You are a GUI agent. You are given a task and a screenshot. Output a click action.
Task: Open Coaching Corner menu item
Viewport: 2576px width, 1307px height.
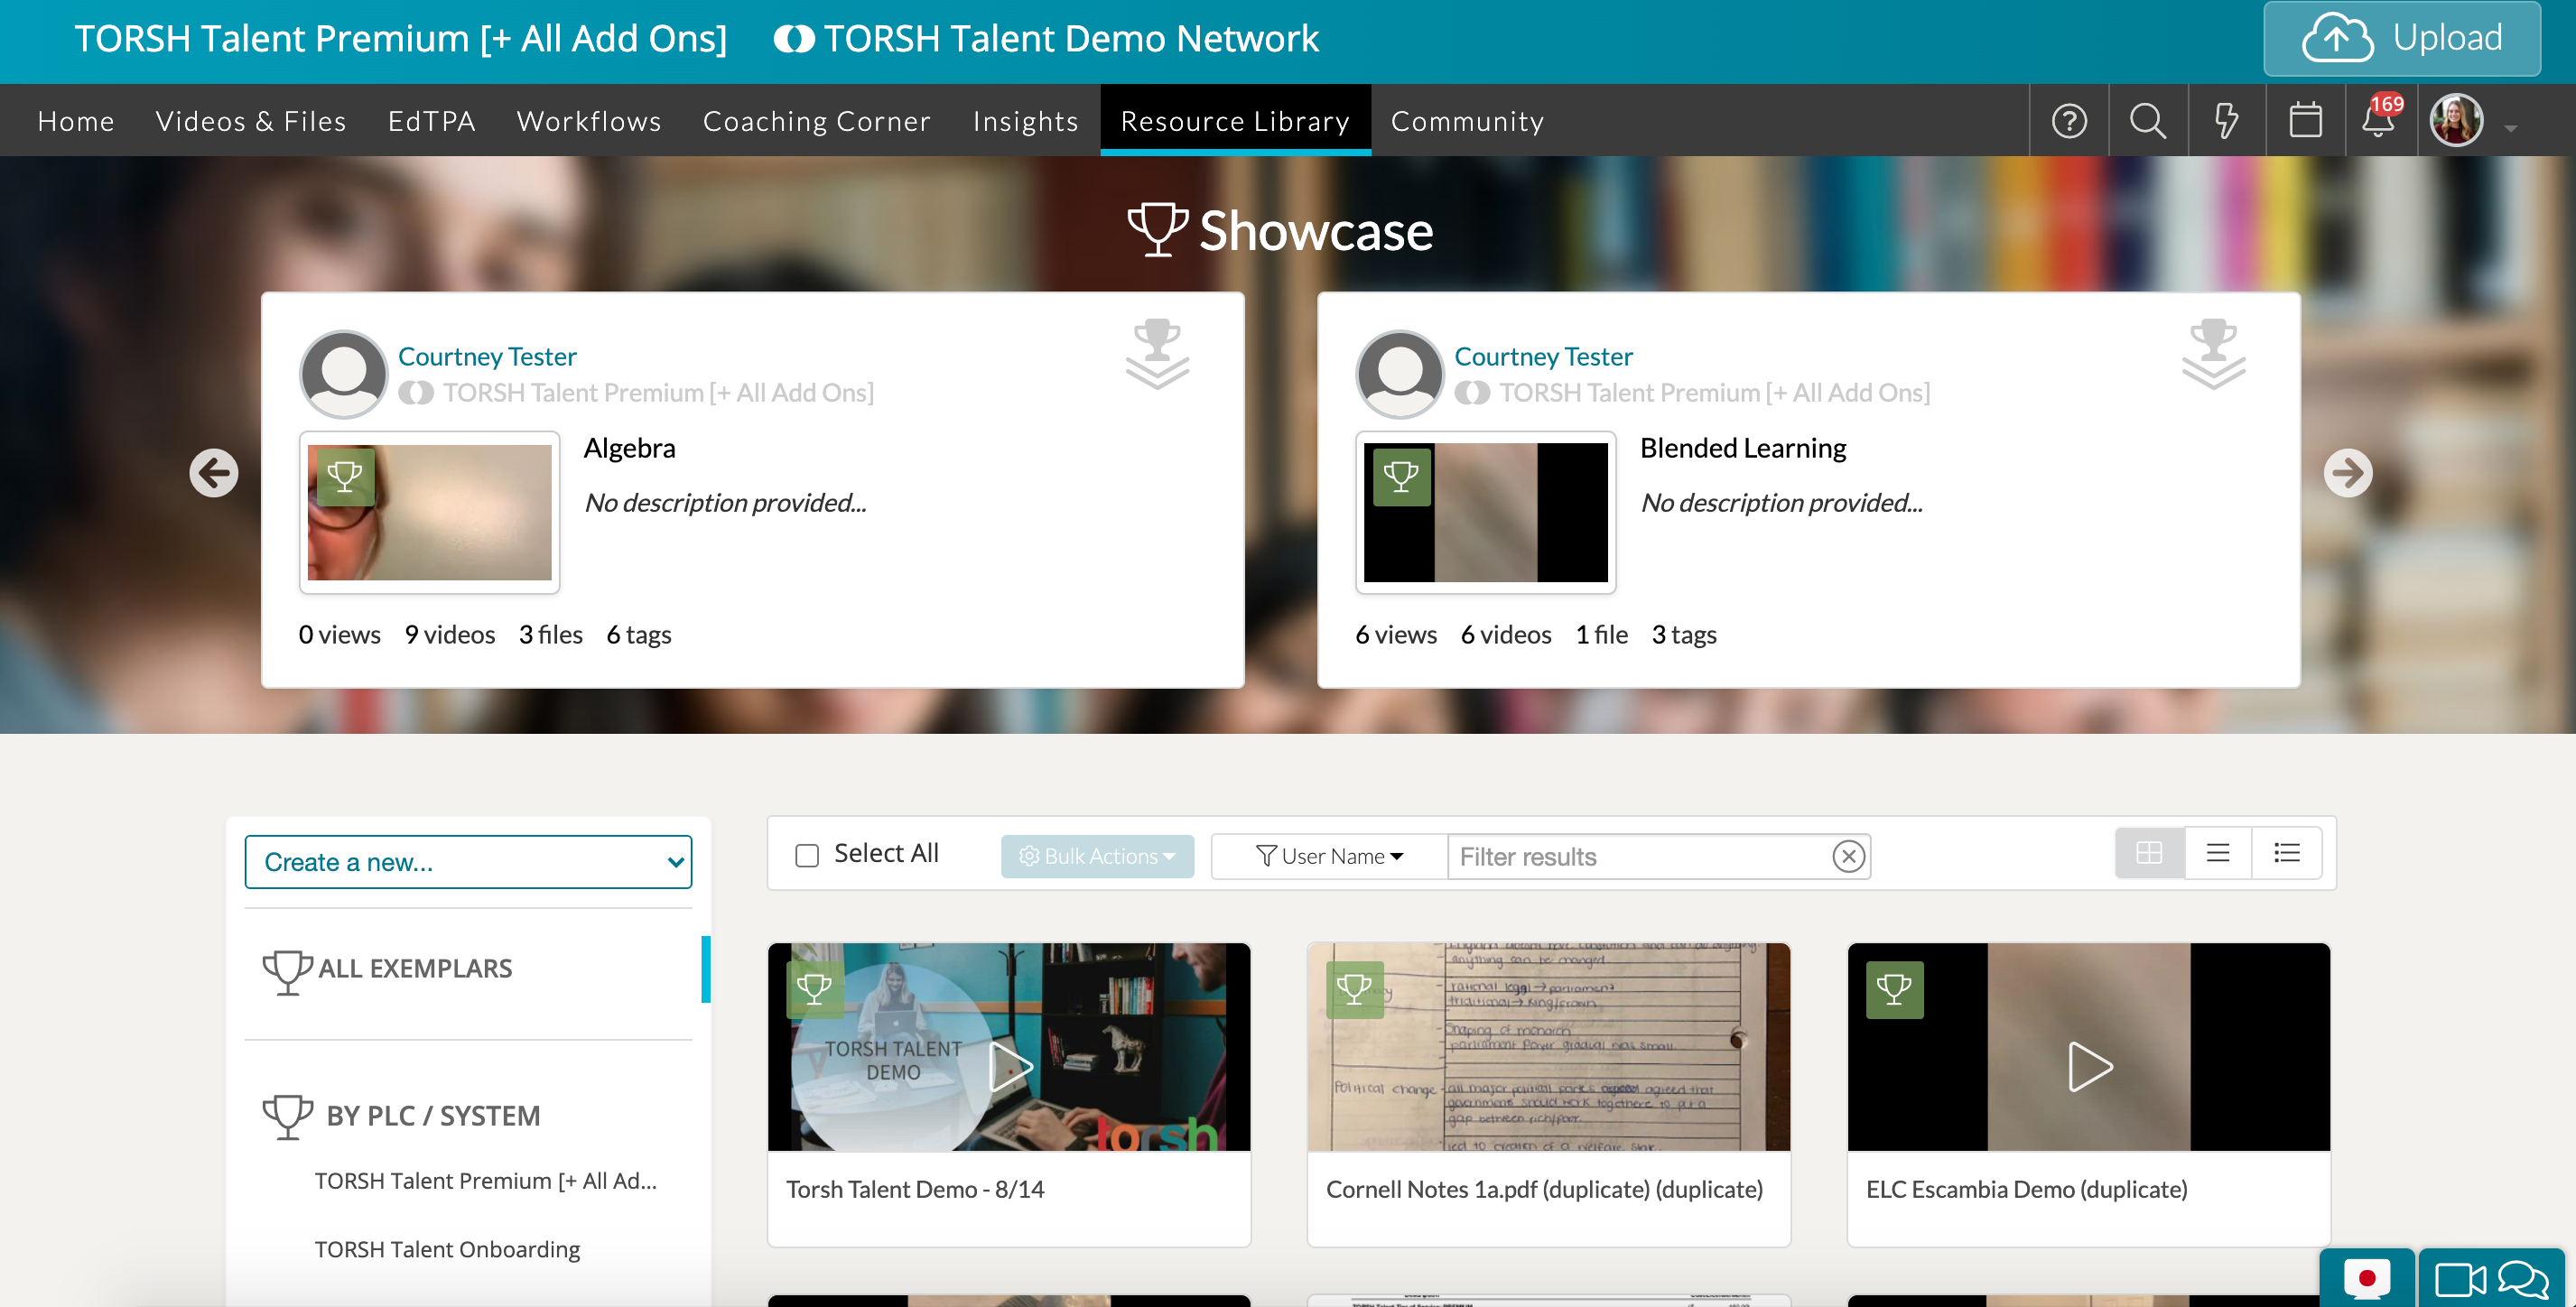(817, 121)
